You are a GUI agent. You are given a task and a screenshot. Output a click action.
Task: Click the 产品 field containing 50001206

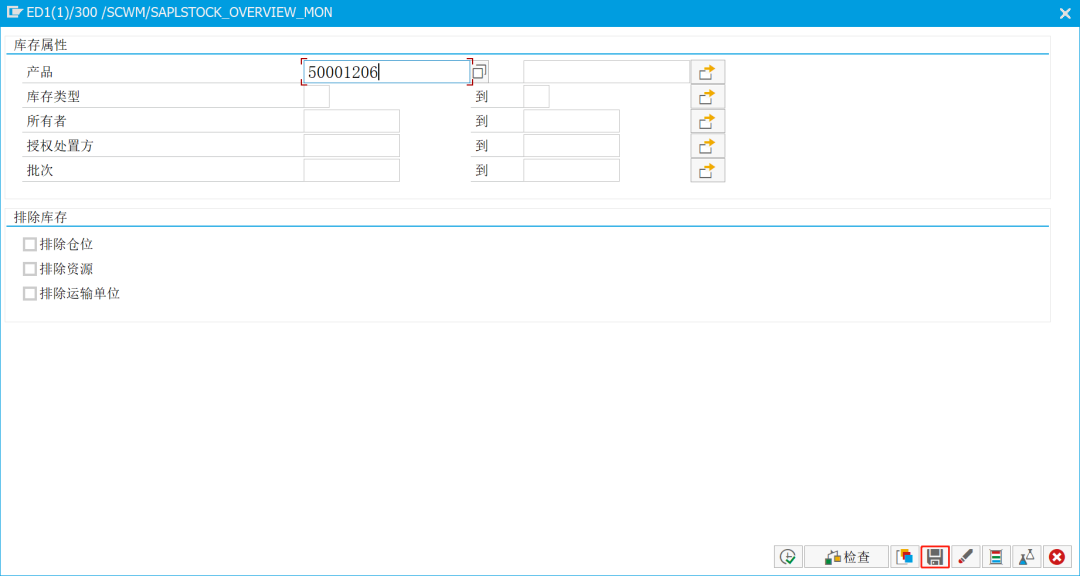tap(386, 72)
